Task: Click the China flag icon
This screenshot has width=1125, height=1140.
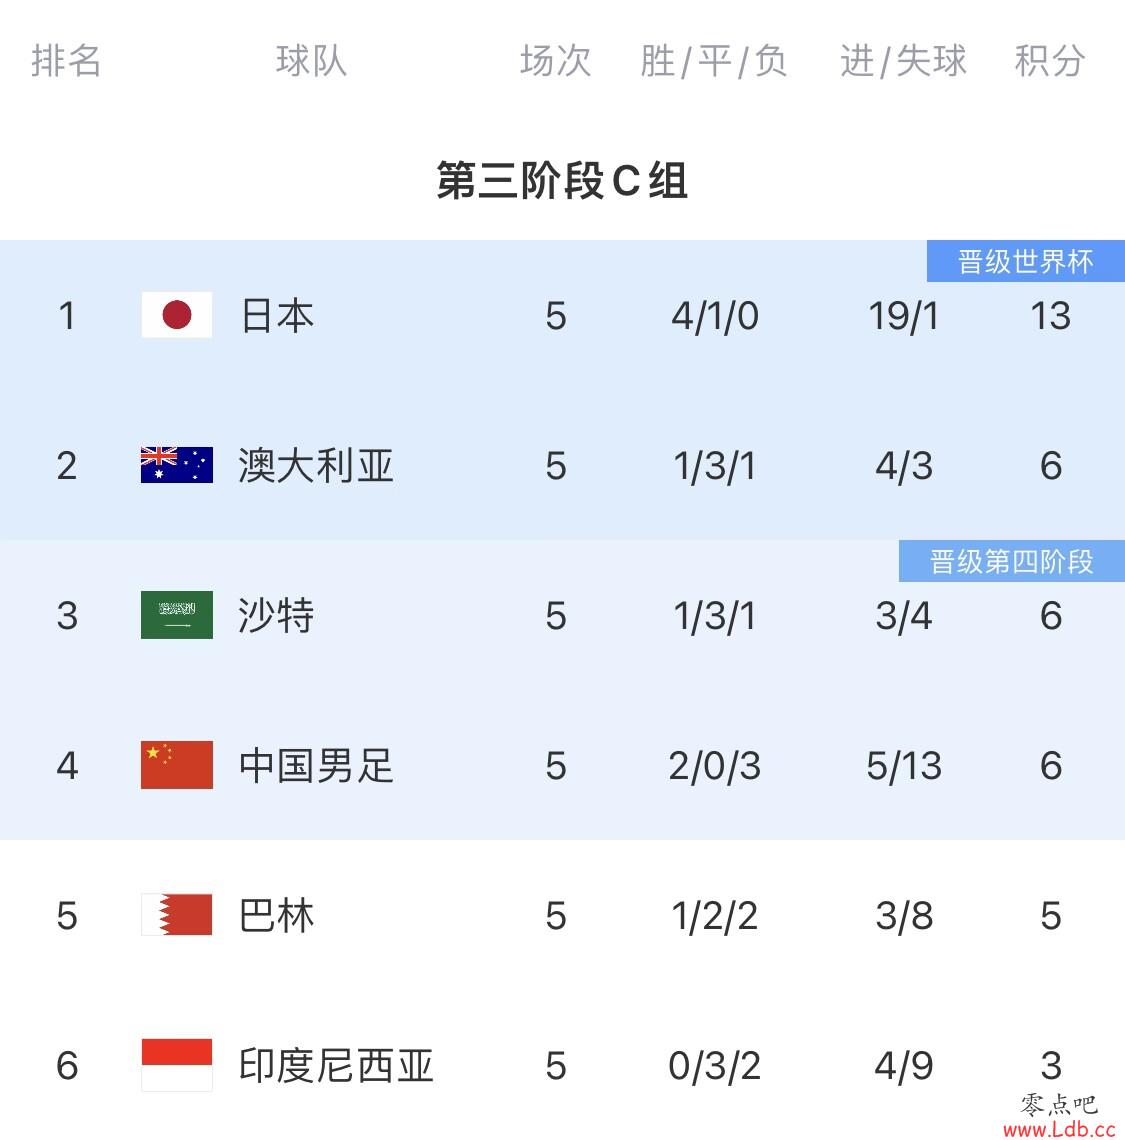Action: tap(177, 765)
